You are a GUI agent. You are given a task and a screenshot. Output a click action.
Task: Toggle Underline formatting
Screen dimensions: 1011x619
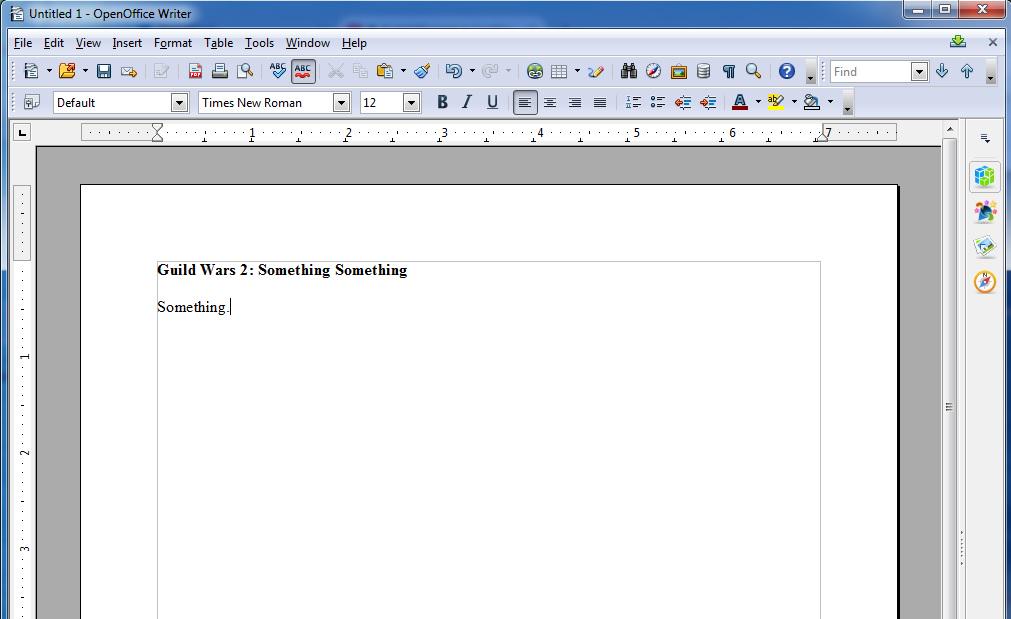click(492, 102)
